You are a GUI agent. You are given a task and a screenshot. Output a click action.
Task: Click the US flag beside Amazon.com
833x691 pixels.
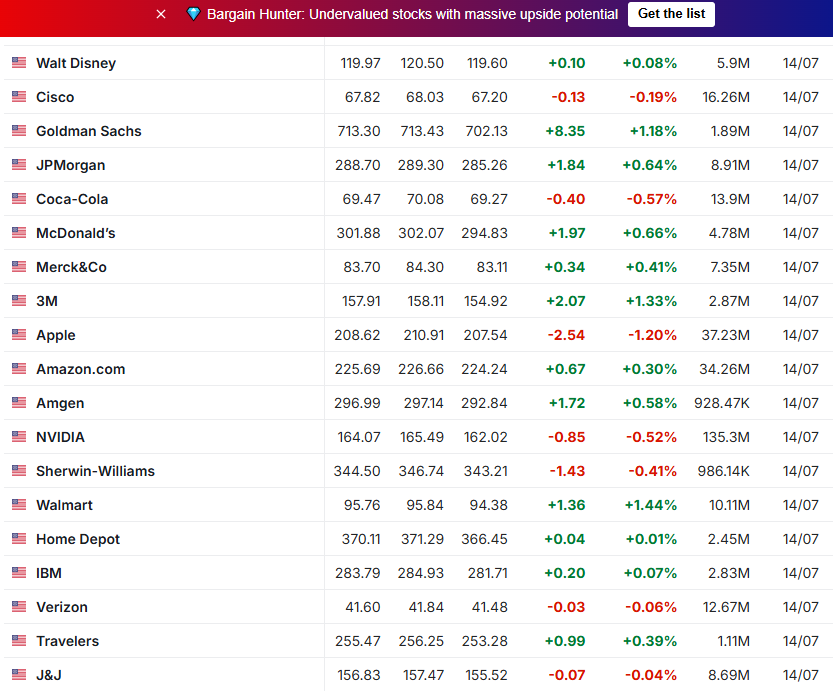point(19,369)
